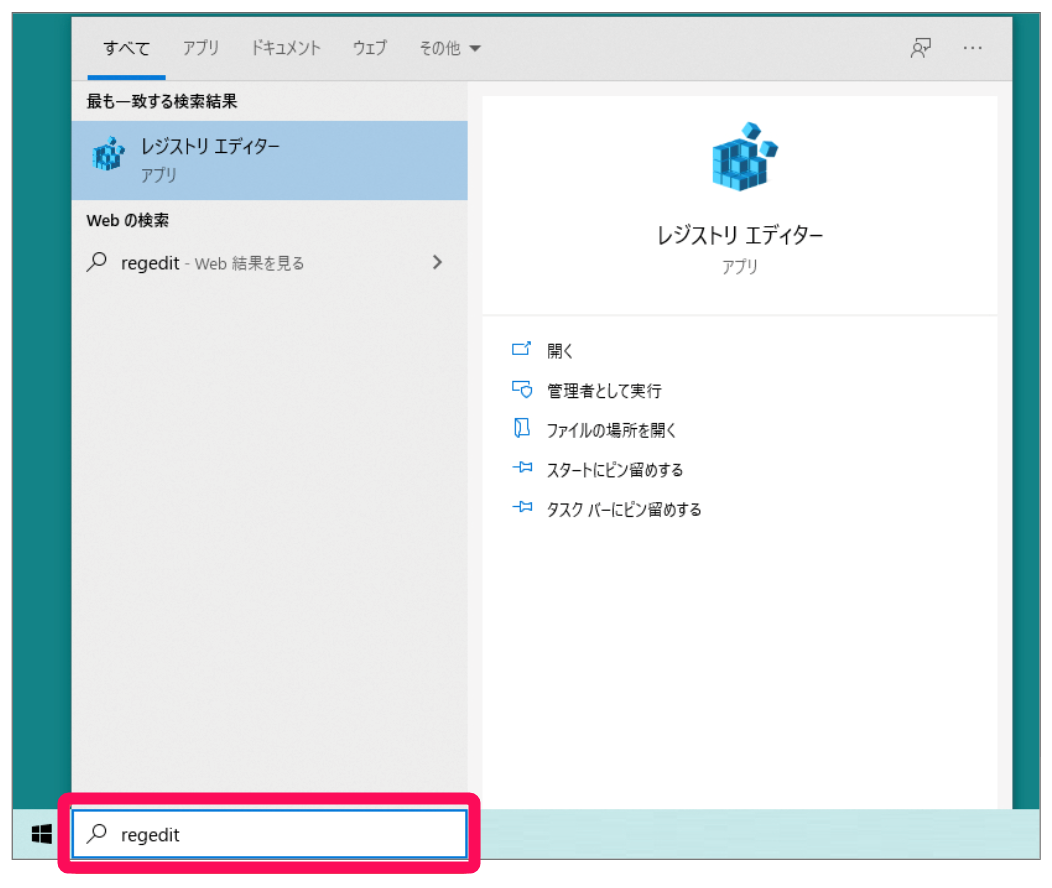Click the regedit Web 結果を見る search suggestion
This screenshot has width=1052, height=888.
[x=270, y=263]
